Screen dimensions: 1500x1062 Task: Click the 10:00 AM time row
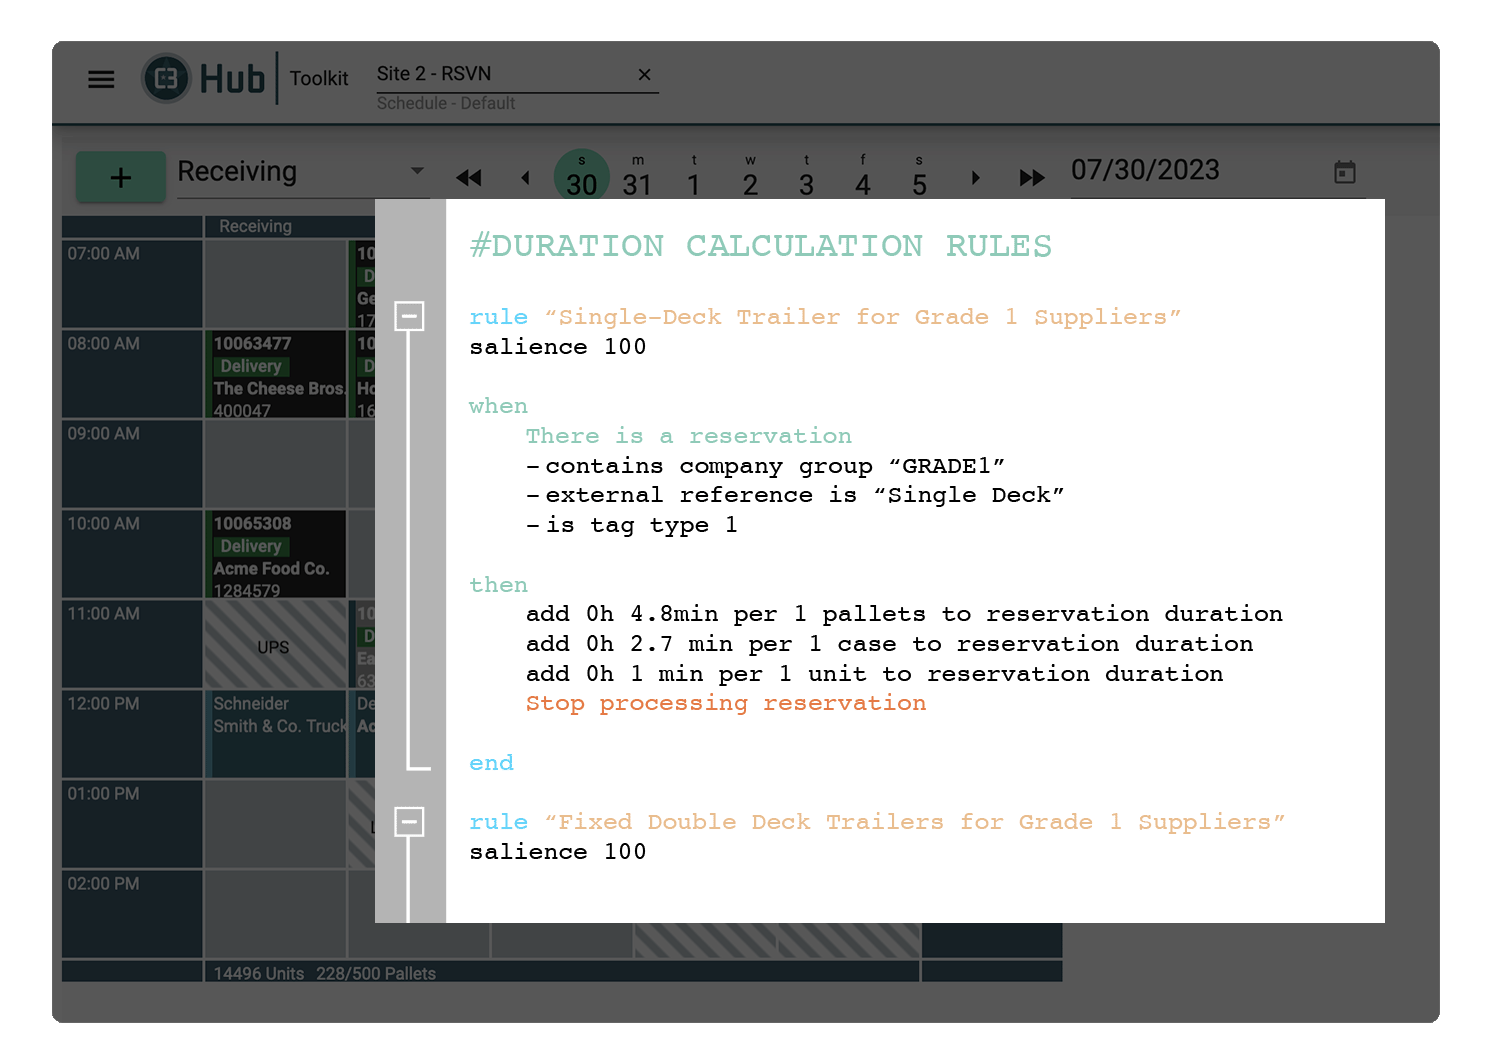click(132, 554)
